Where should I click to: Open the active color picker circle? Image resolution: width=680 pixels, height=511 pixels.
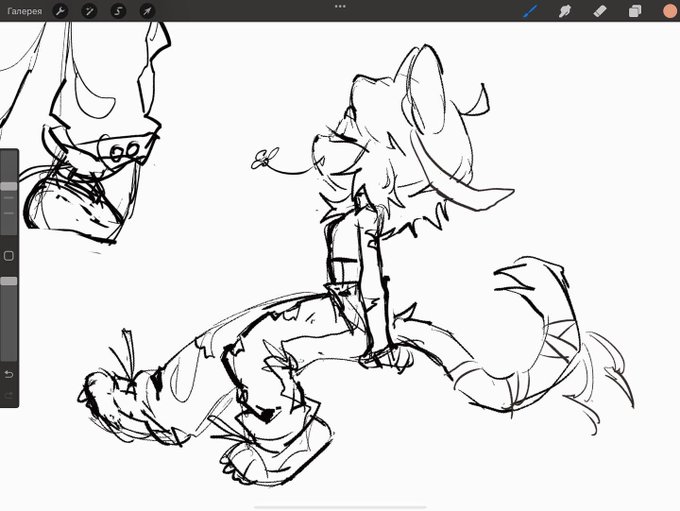tap(670, 11)
